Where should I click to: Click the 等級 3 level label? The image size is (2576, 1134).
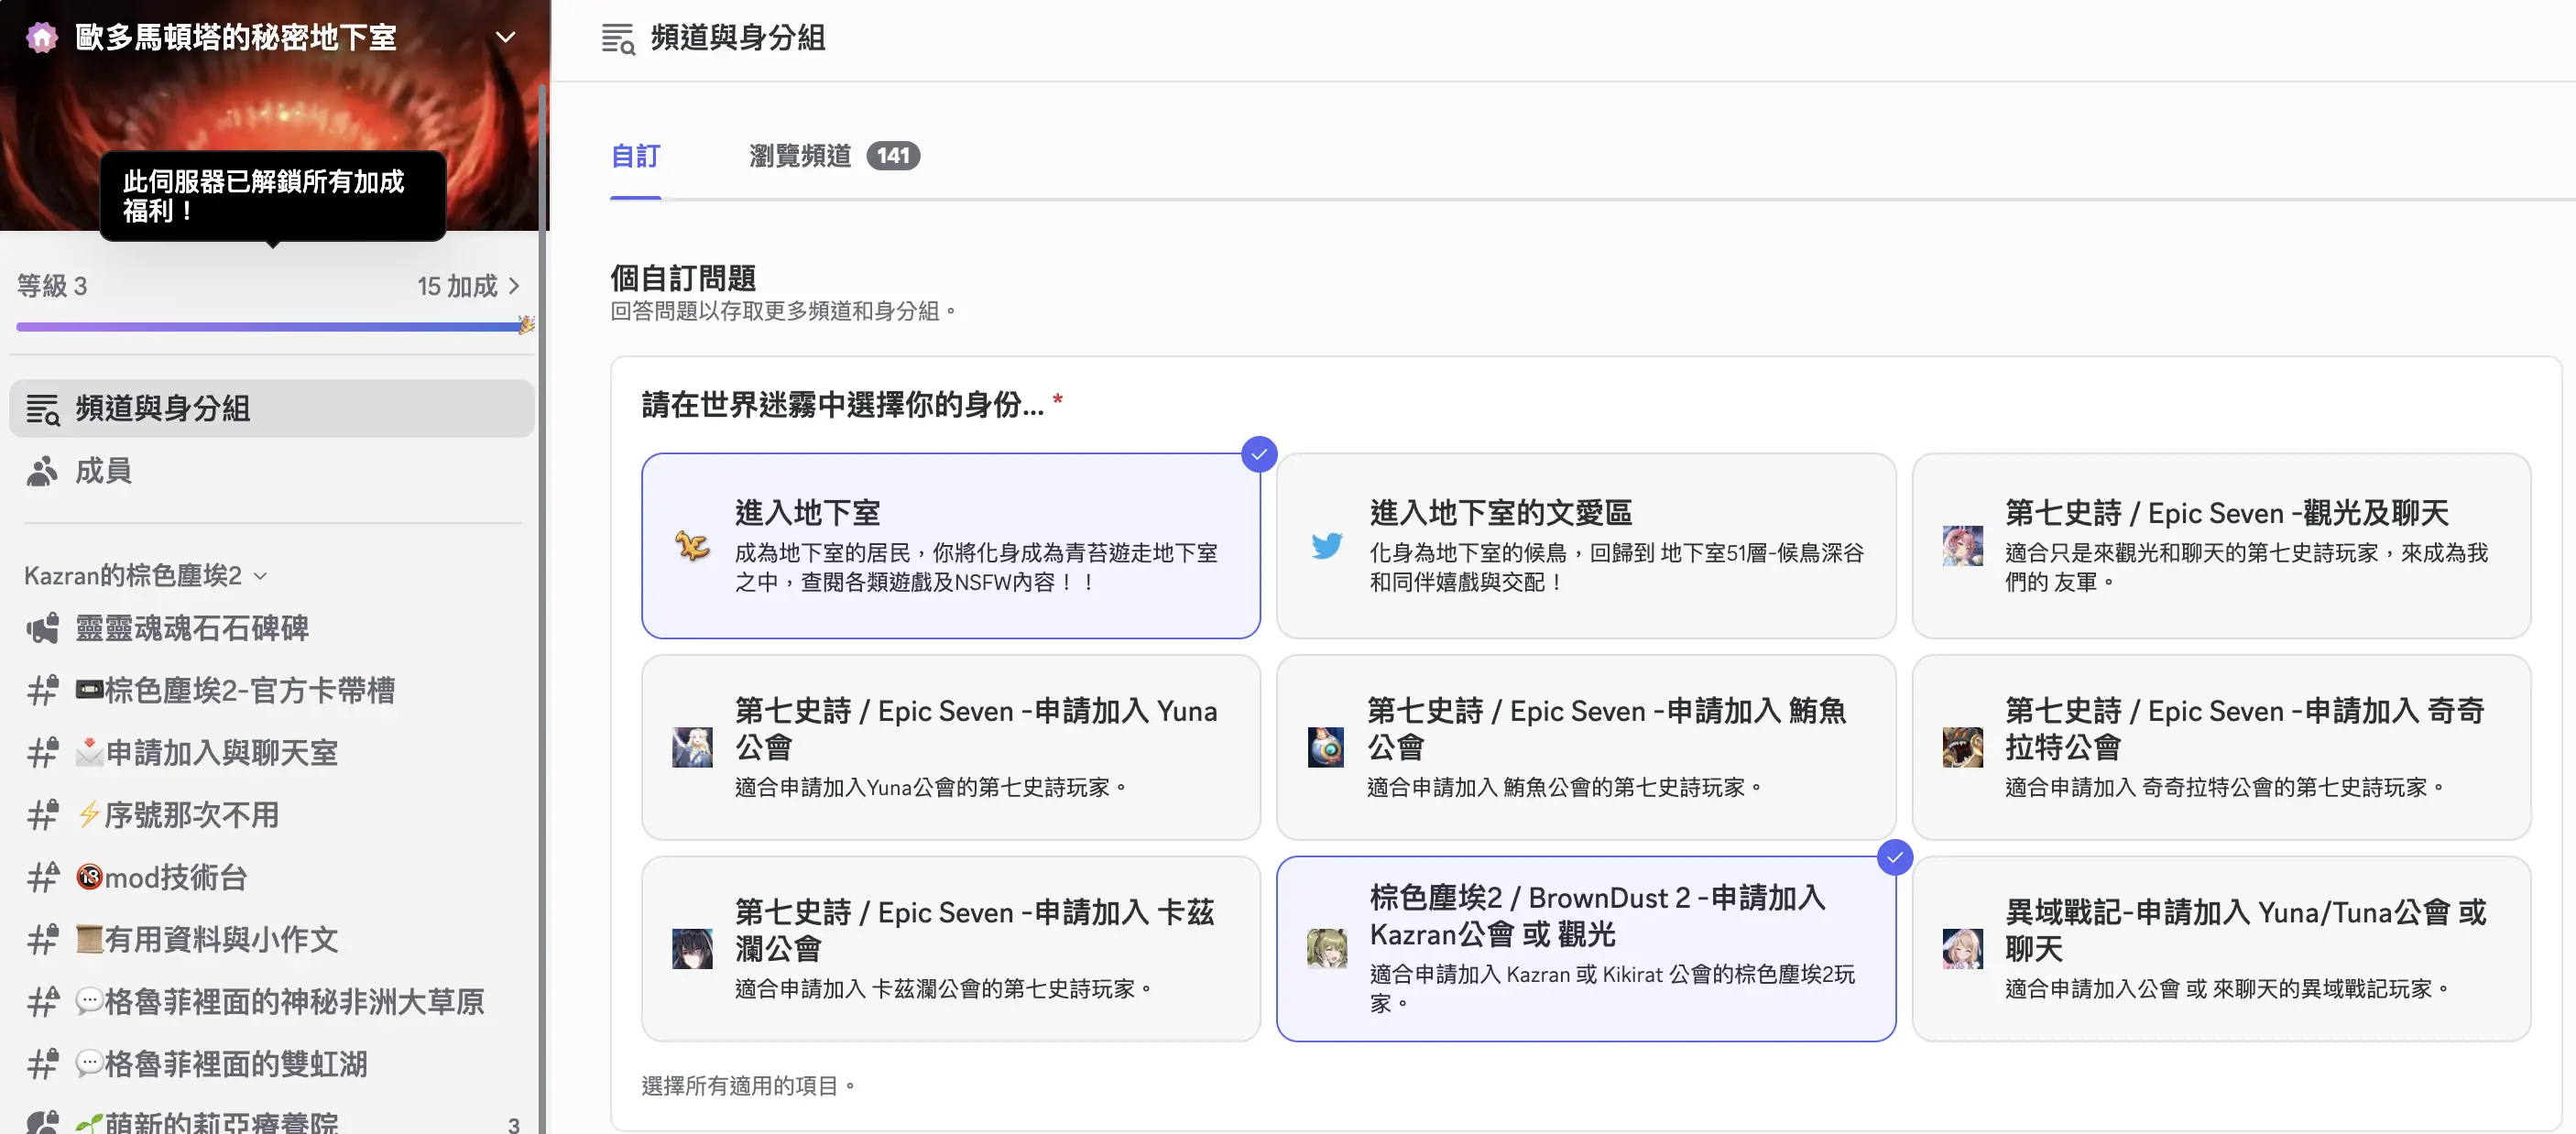pyautogui.click(x=52, y=286)
